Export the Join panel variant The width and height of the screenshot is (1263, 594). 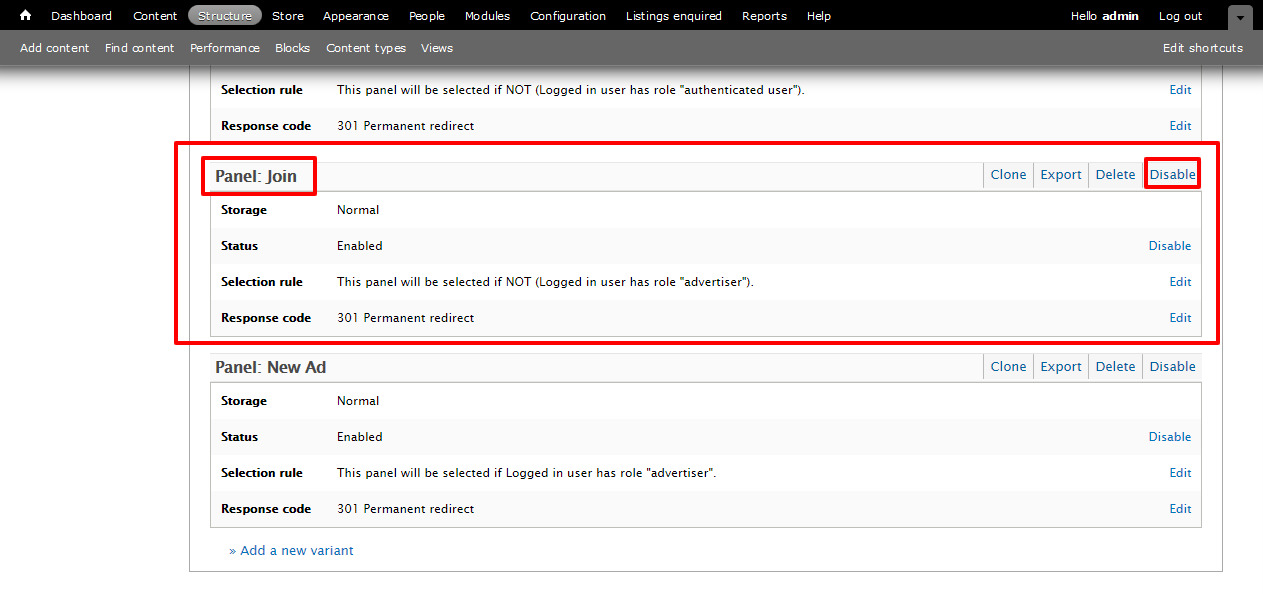(x=1061, y=175)
